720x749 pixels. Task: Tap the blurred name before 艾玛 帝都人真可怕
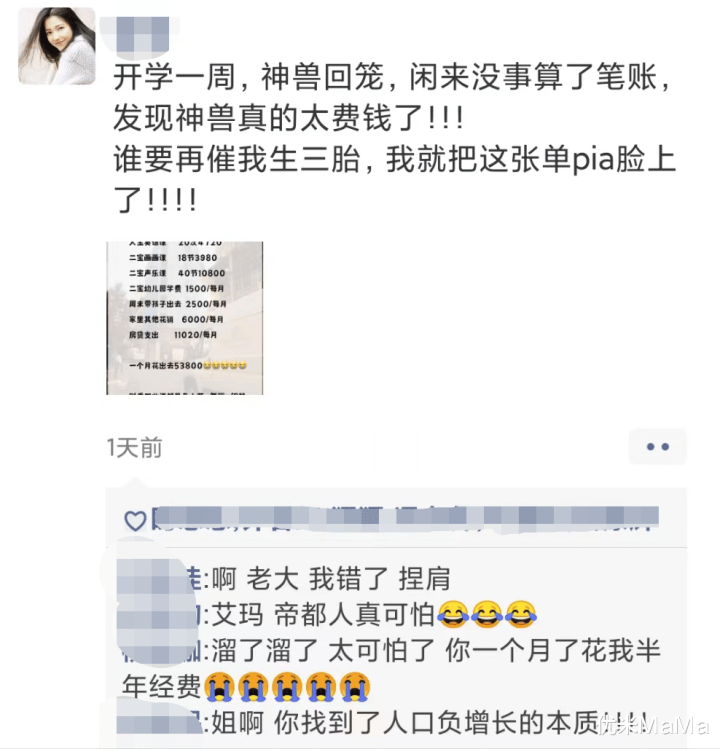[158, 615]
